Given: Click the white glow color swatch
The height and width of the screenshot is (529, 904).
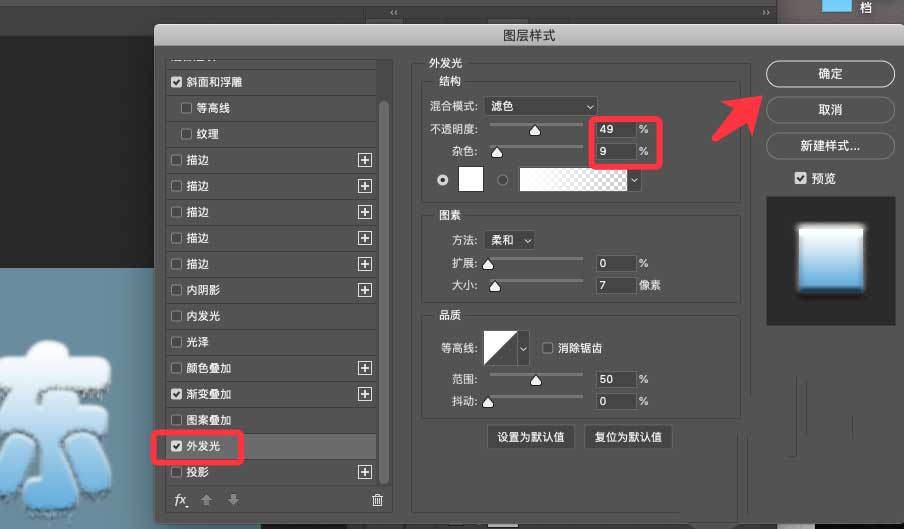Looking at the screenshot, I should coord(471,179).
